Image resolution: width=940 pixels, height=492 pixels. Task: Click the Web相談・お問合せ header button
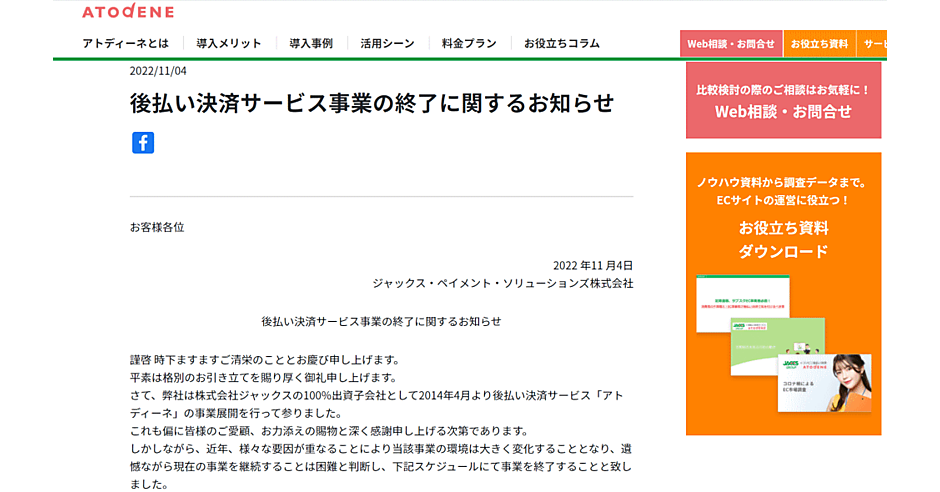[731, 44]
